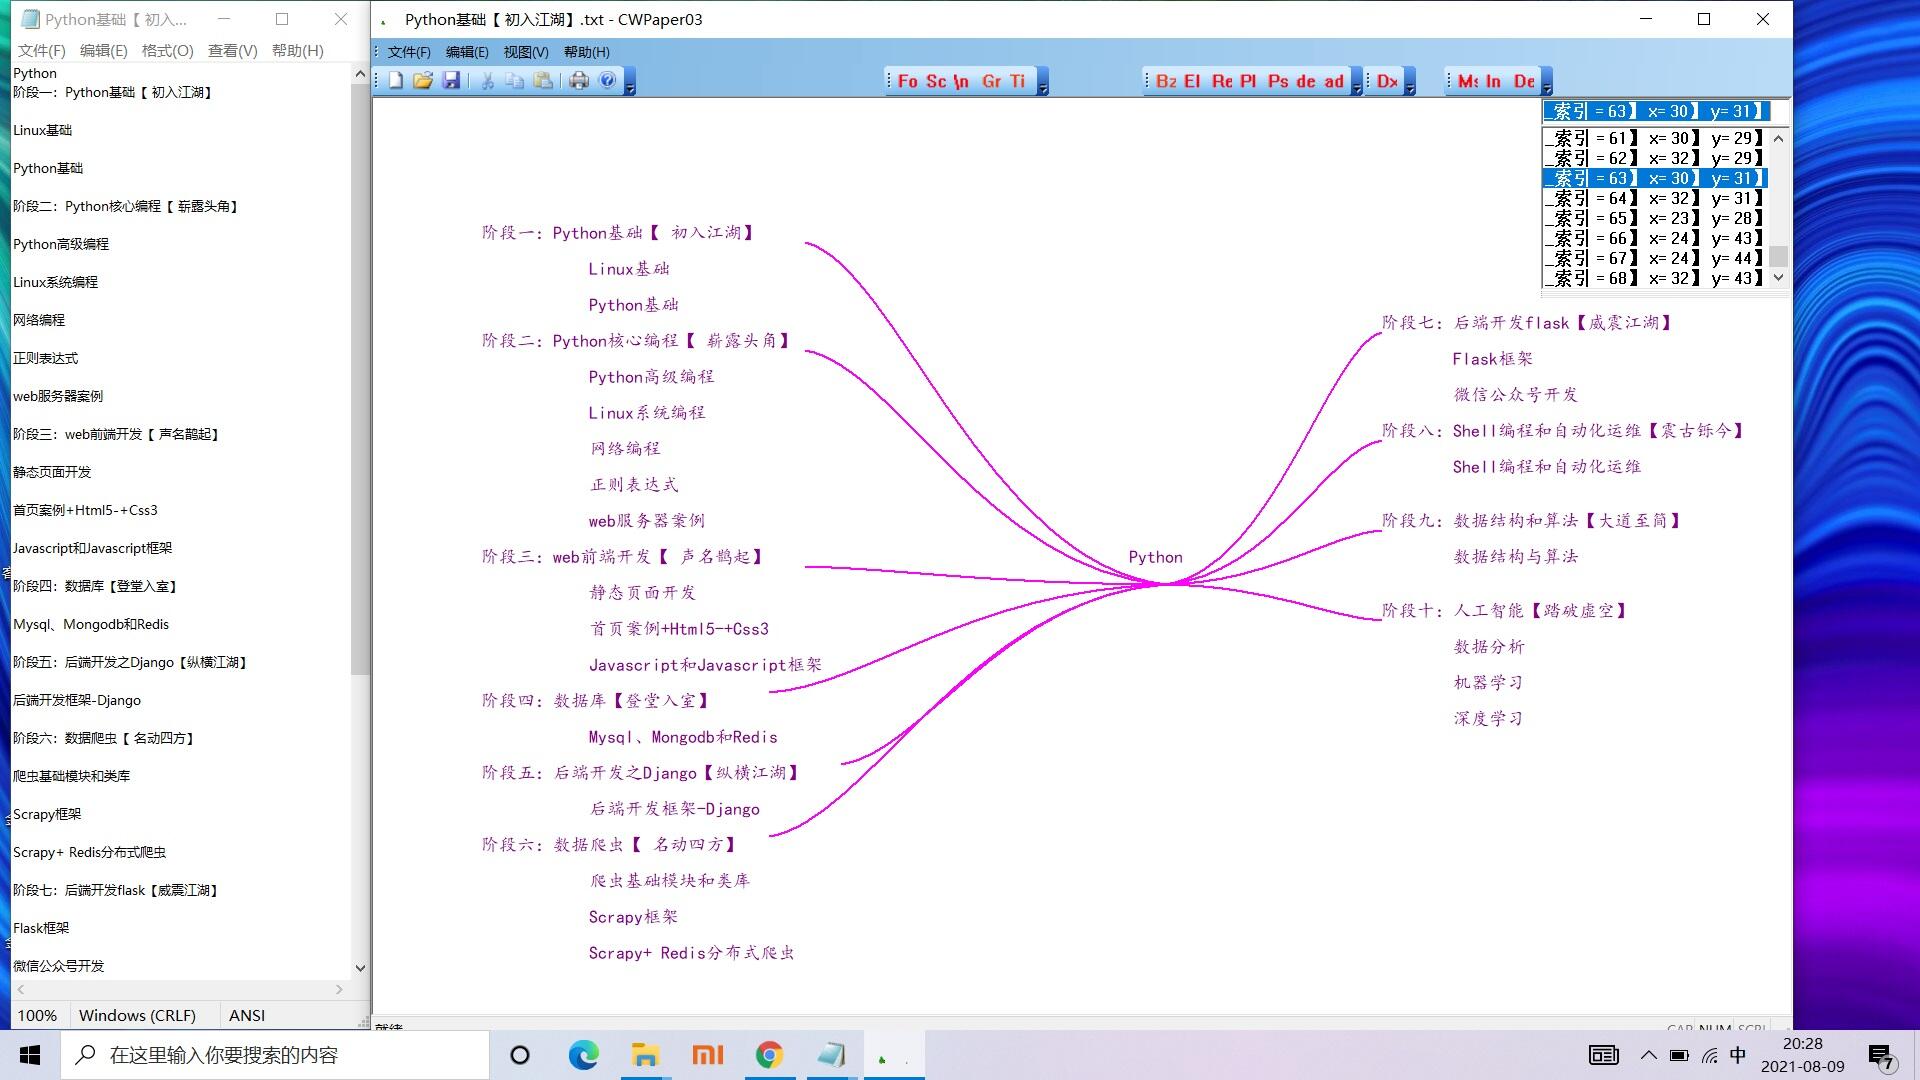The width and height of the screenshot is (1920, 1080).
Task: Click the Print toolbar icon
Action: tap(579, 81)
